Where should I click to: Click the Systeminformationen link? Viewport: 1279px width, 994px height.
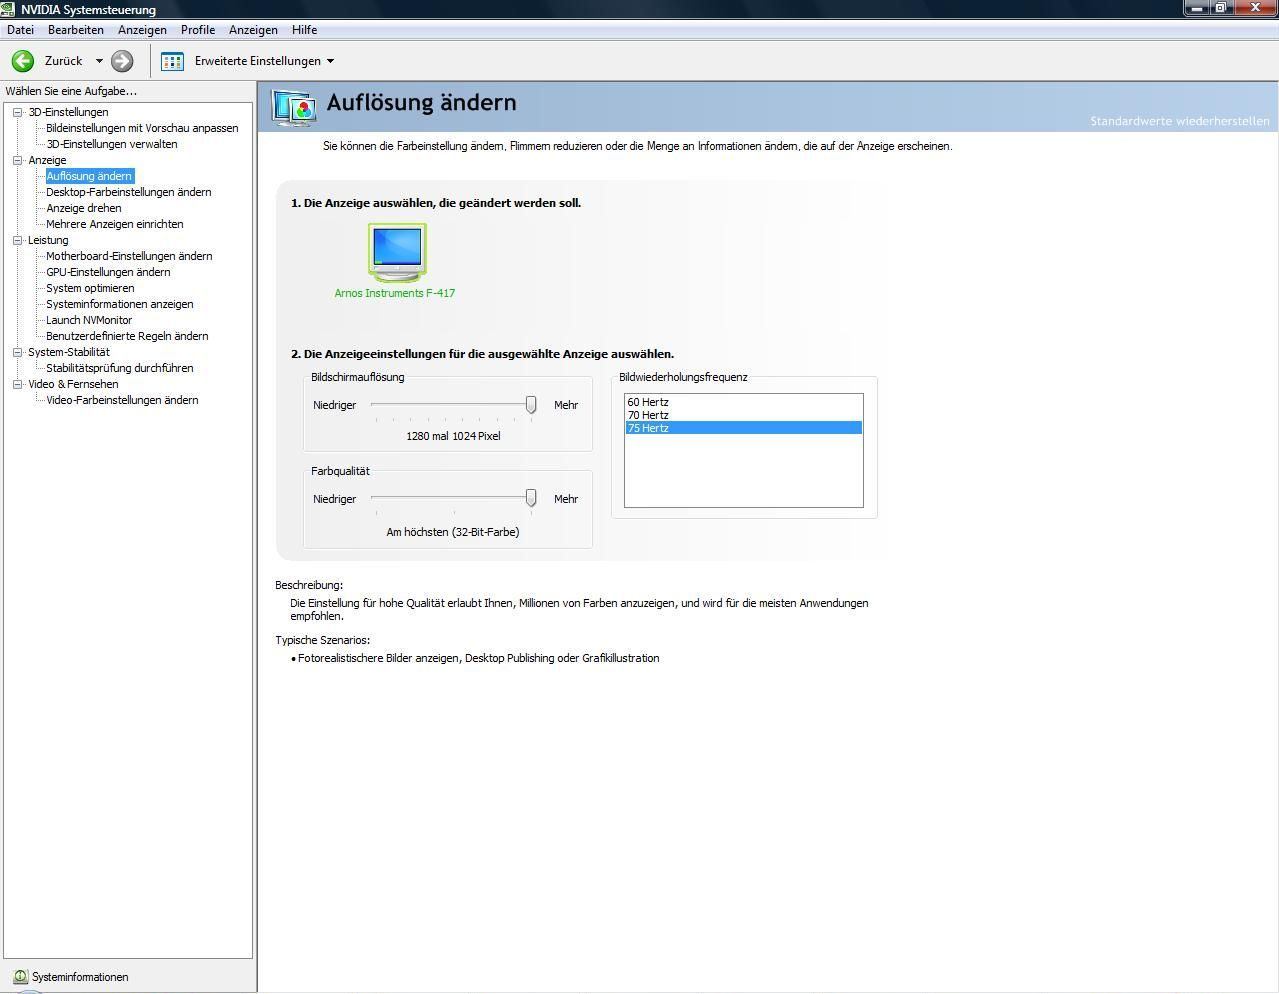point(80,977)
